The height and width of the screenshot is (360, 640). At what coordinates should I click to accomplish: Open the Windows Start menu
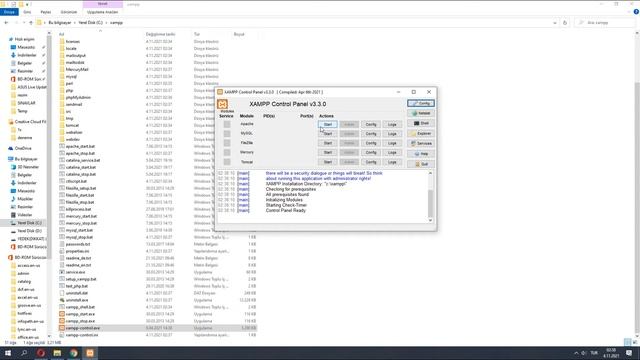pyautogui.click(x=8, y=353)
